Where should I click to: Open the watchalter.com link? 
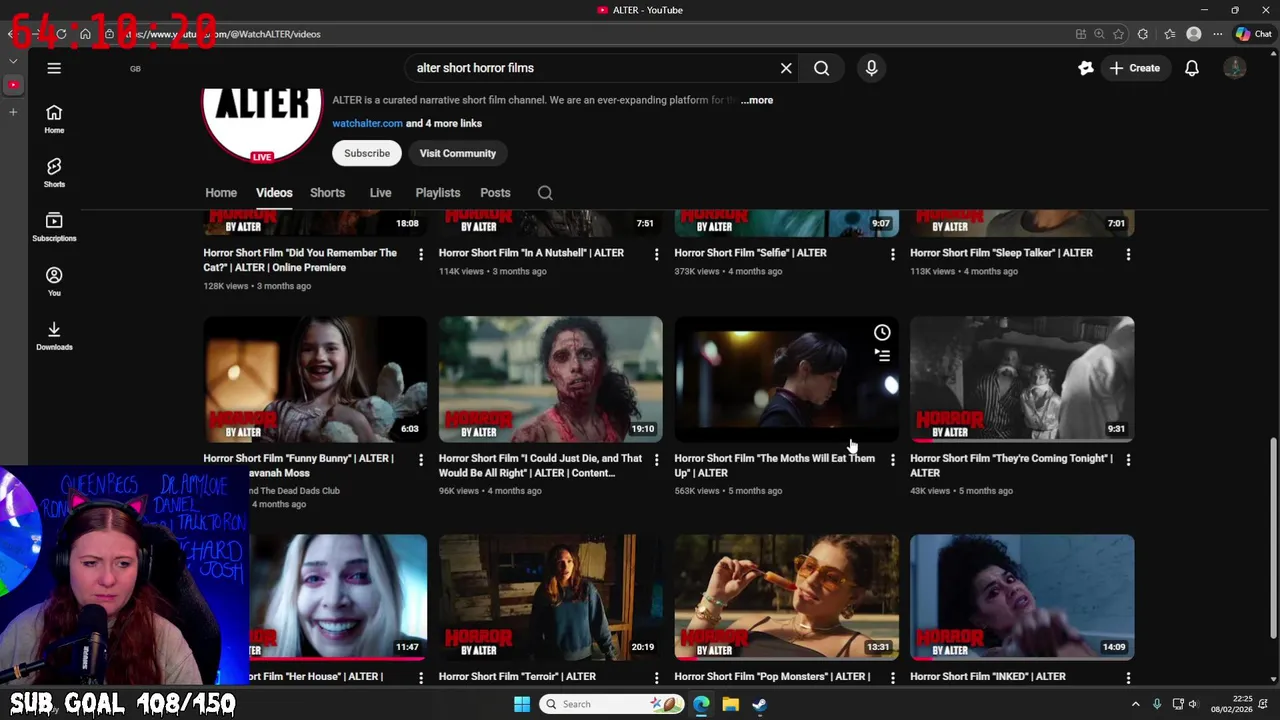(367, 123)
